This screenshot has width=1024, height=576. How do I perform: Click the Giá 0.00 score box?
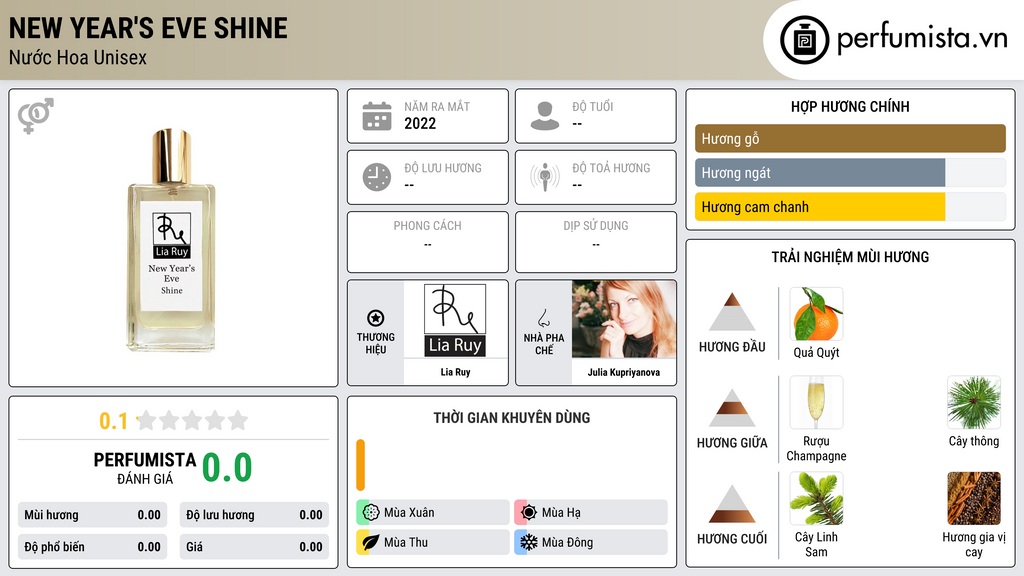(x=254, y=547)
